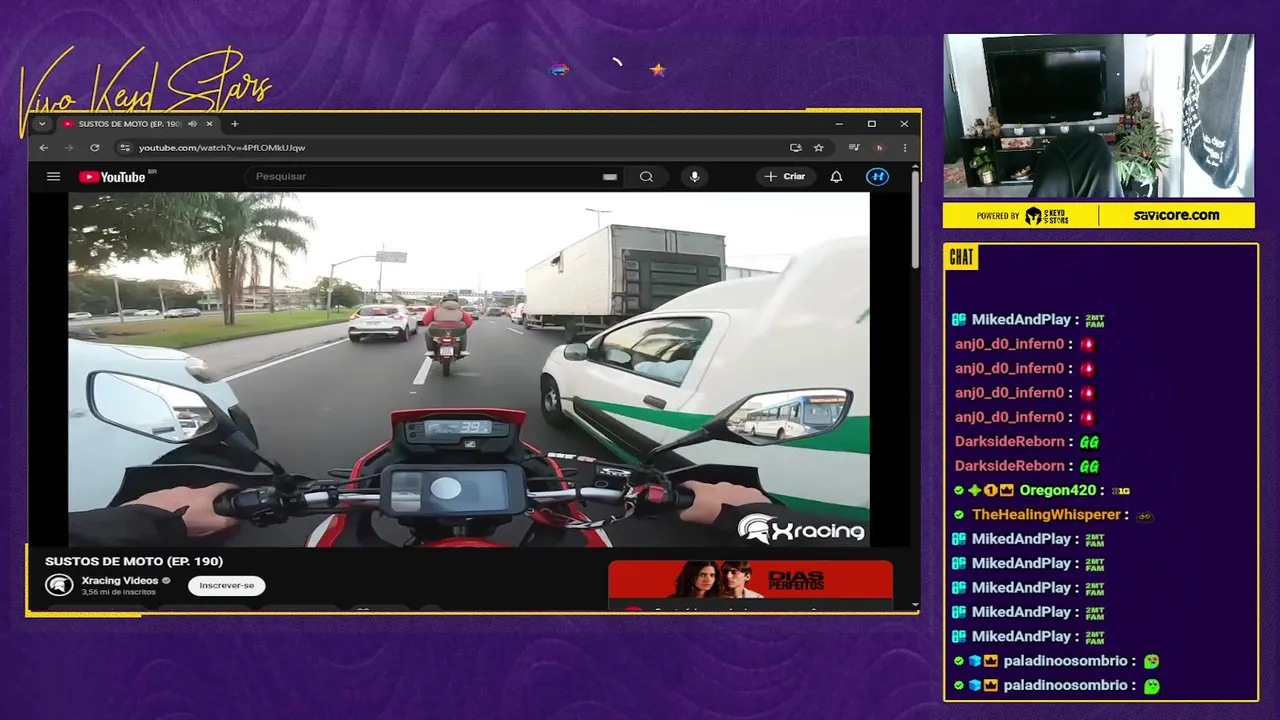This screenshot has width=1280, height=720.
Task: Go back to the previous page
Action: [x=43, y=148]
